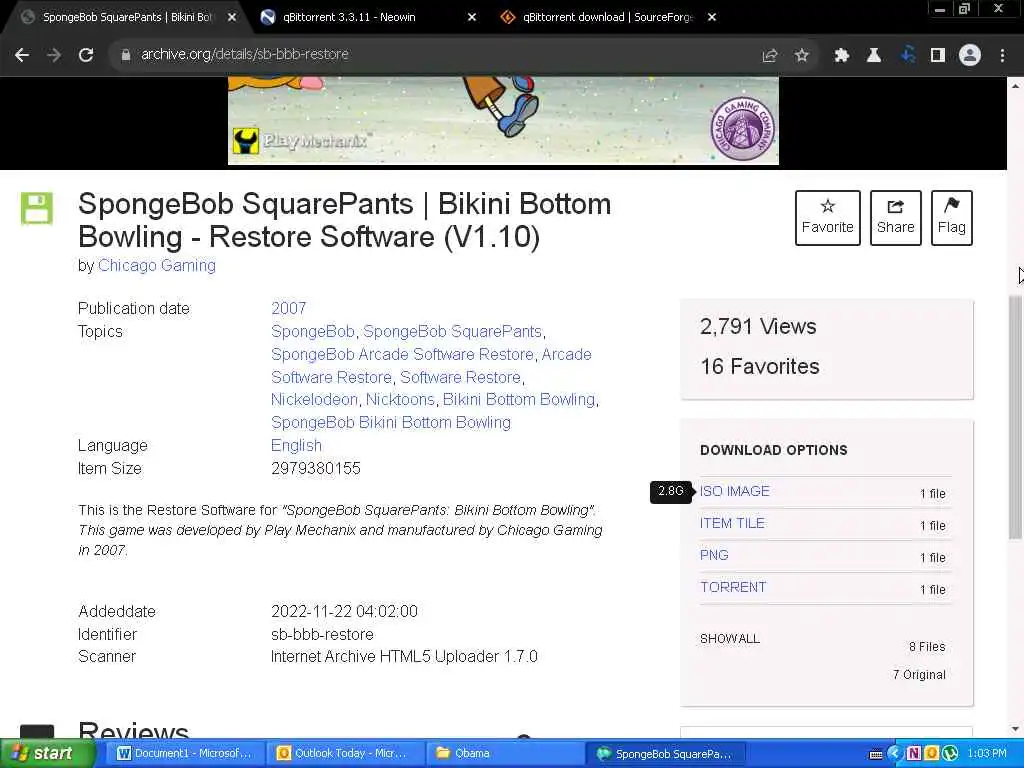
Task: Click the green floppy disk software icon
Action: click(x=37, y=208)
